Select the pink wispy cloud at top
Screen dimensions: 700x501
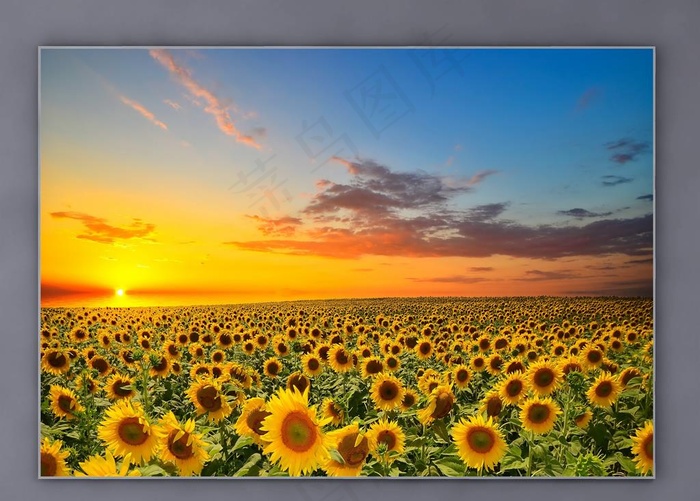tap(208, 100)
